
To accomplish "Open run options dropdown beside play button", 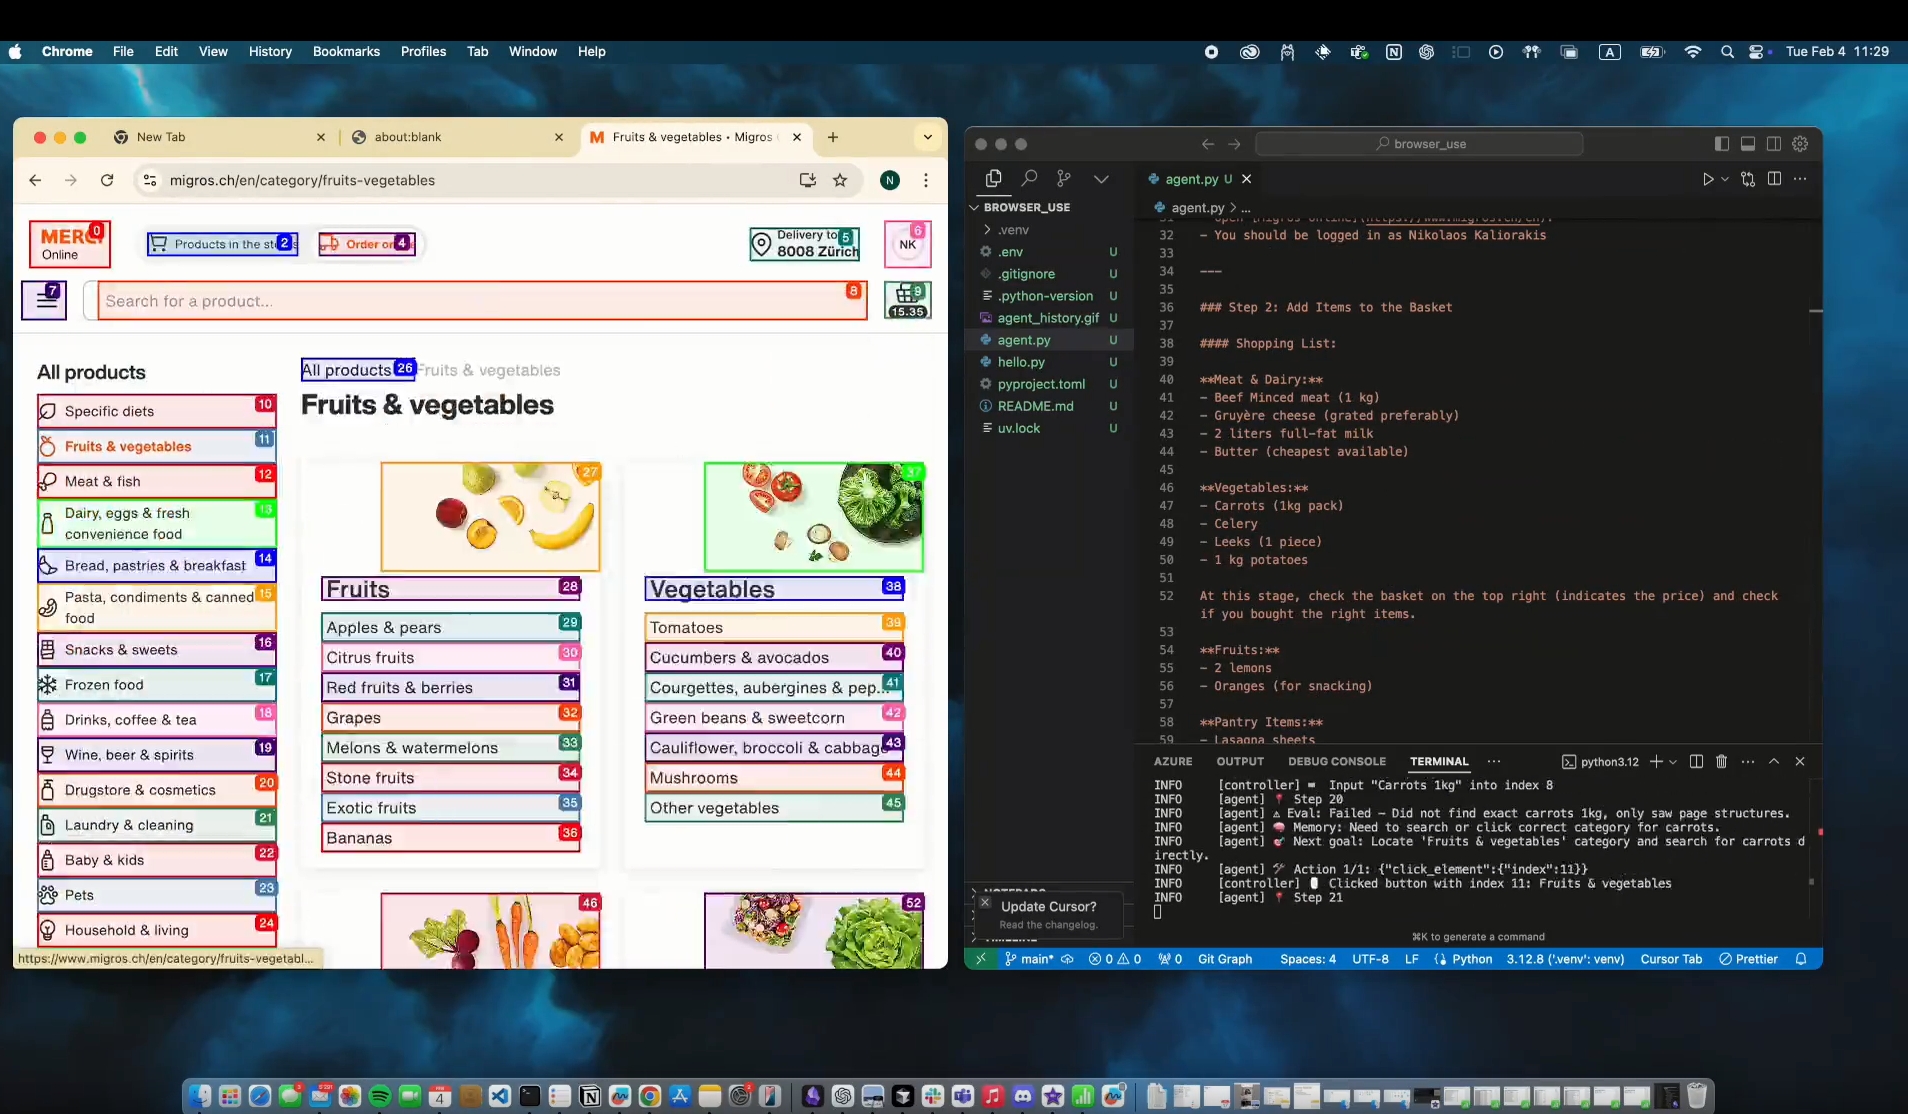I will 1725,179.
